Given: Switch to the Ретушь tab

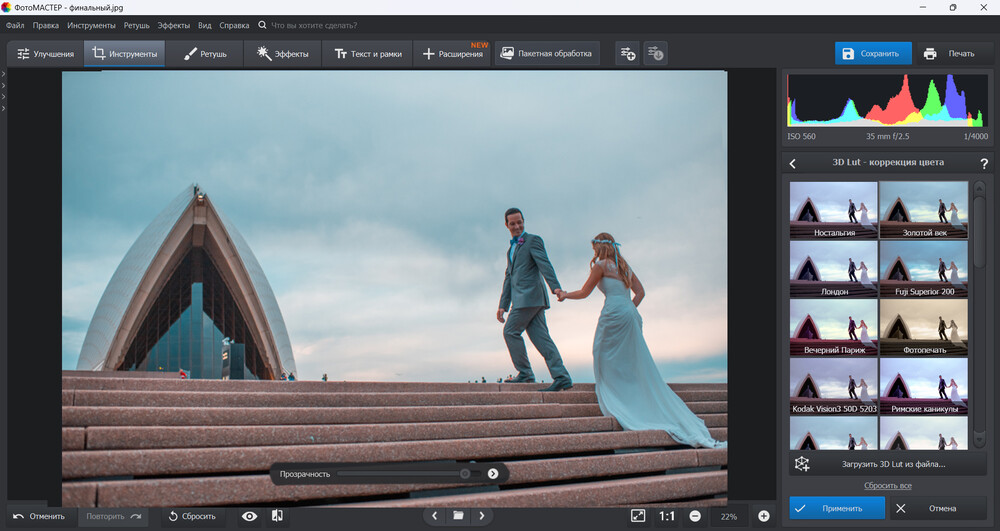Looking at the screenshot, I should point(205,53).
